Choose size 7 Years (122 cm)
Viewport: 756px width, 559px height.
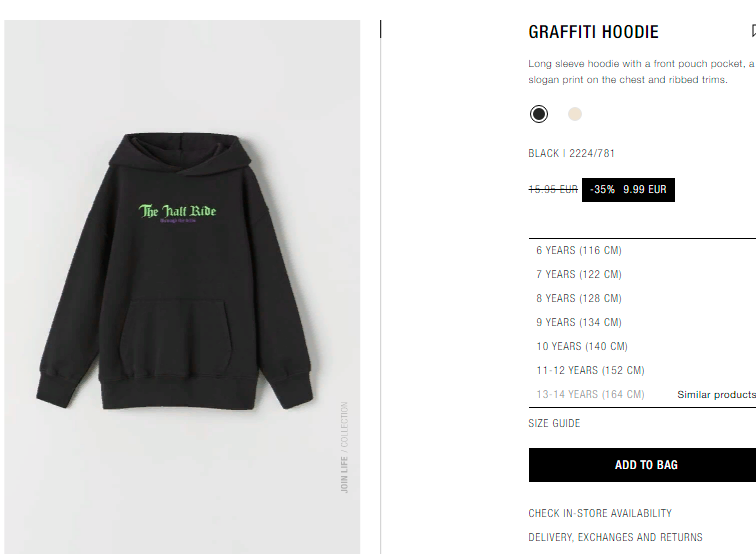pos(642,274)
